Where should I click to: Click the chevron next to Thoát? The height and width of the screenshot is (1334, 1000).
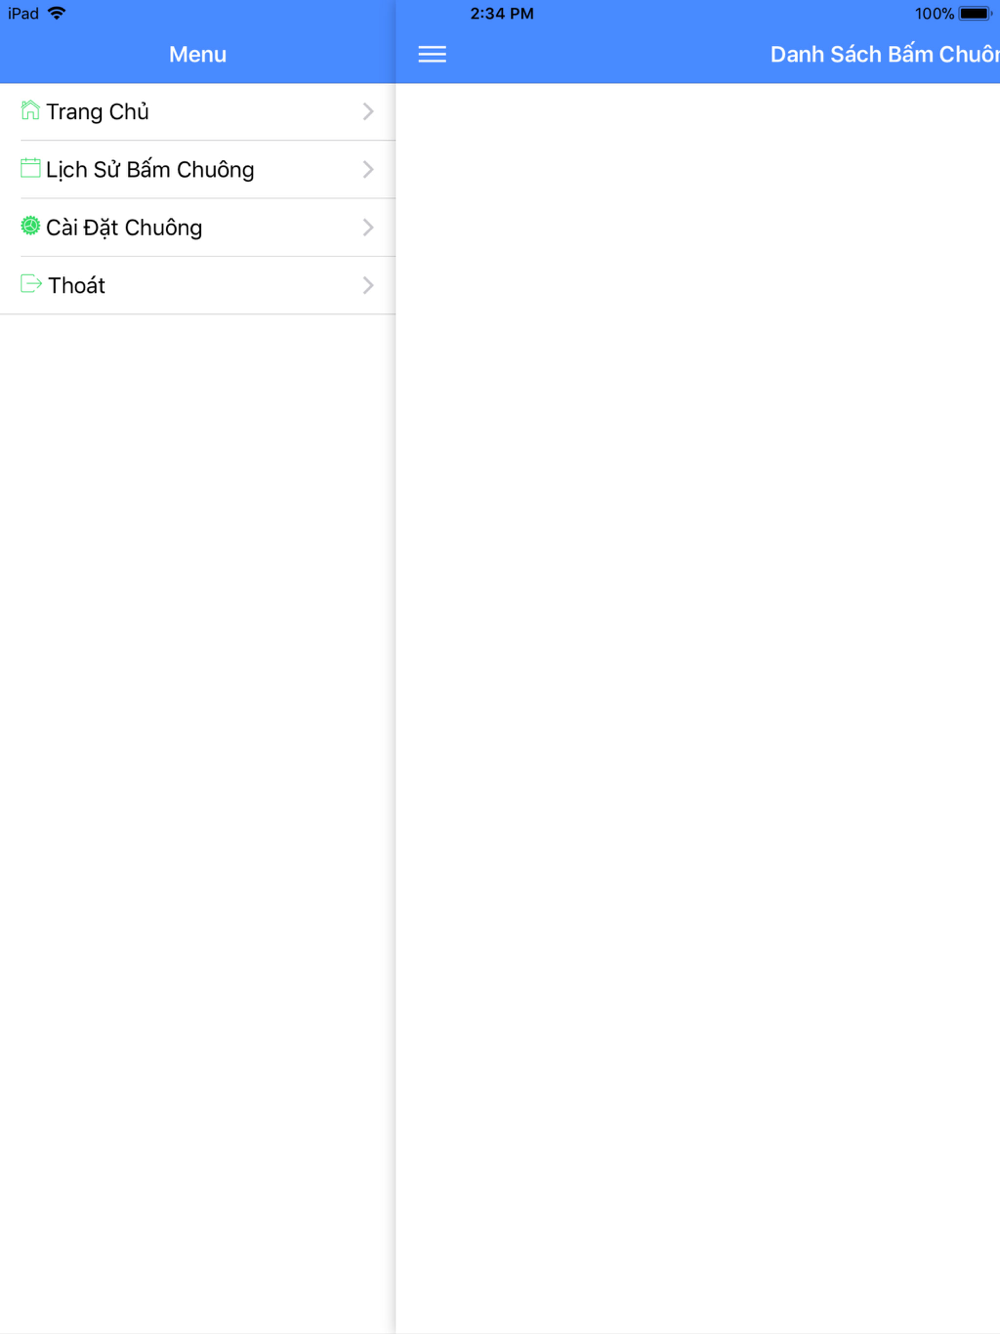click(x=368, y=285)
